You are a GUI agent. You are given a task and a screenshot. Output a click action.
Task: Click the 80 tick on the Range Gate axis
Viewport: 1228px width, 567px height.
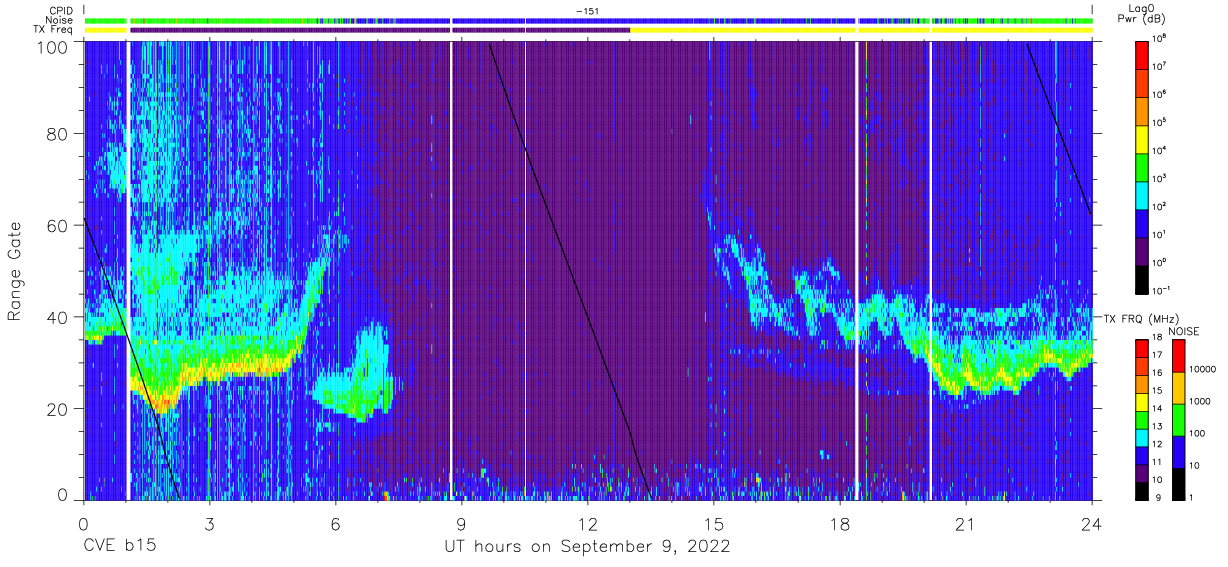pos(57,135)
